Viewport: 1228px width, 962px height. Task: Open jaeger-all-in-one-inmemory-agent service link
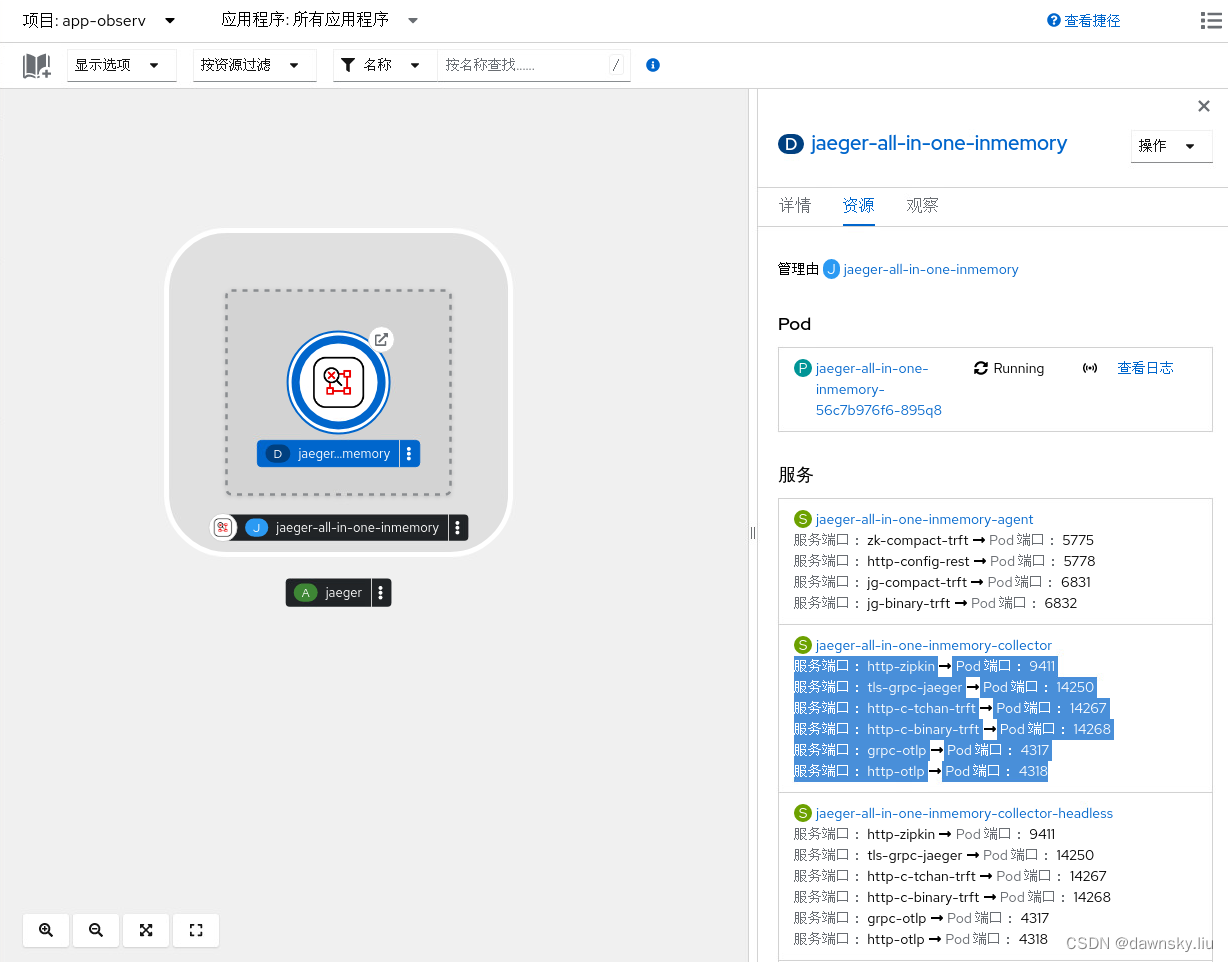925,519
